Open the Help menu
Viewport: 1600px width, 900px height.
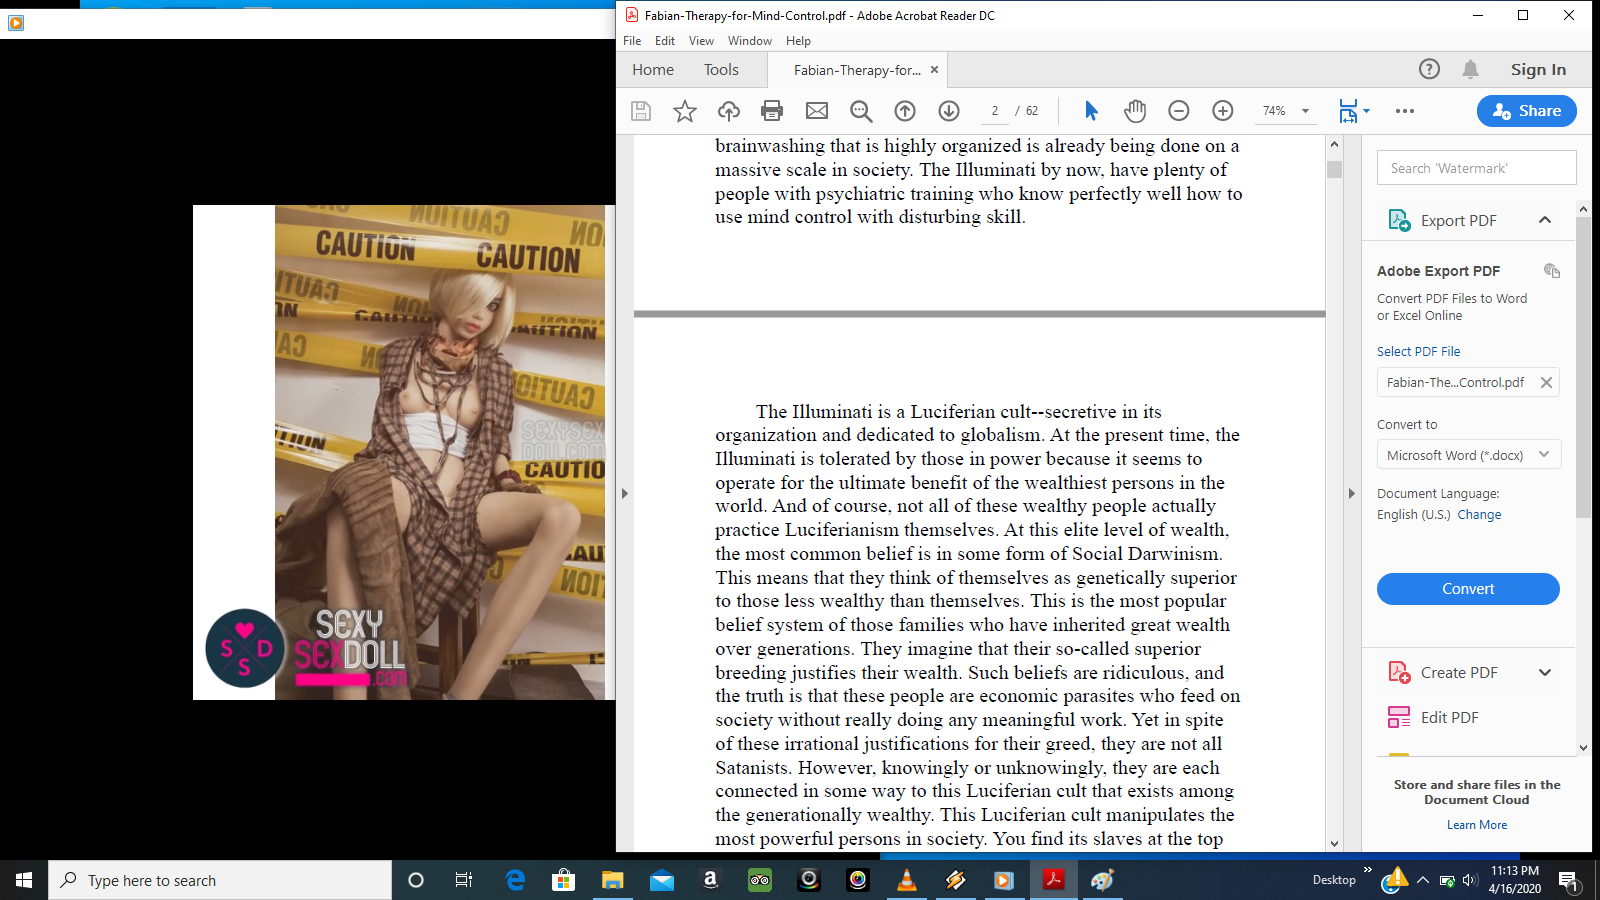coord(798,41)
